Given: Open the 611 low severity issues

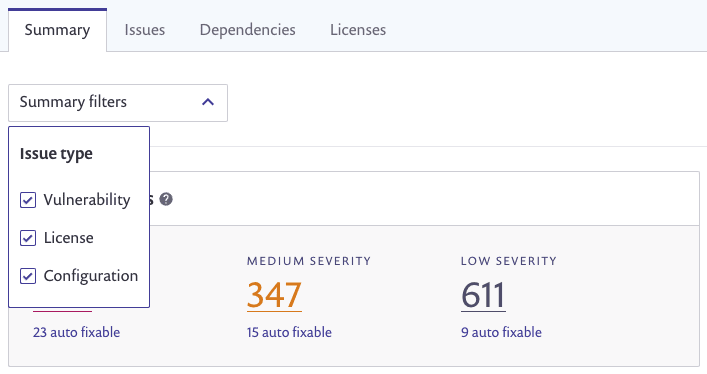Looking at the screenshot, I should tap(483, 295).
